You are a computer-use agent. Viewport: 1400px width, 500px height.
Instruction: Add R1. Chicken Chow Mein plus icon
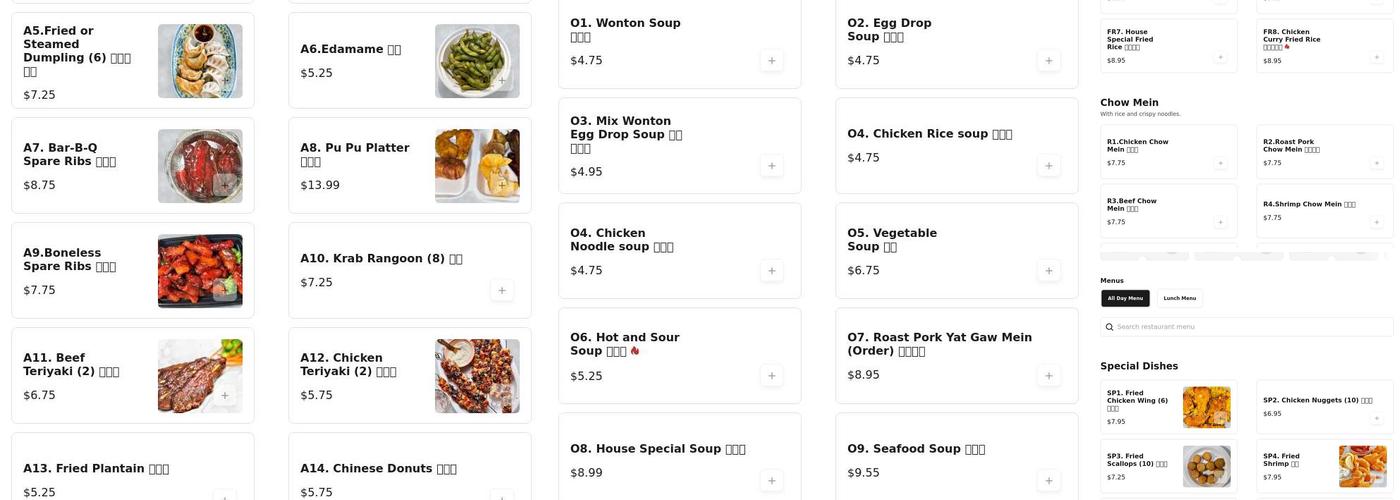click(x=1220, y=163)
